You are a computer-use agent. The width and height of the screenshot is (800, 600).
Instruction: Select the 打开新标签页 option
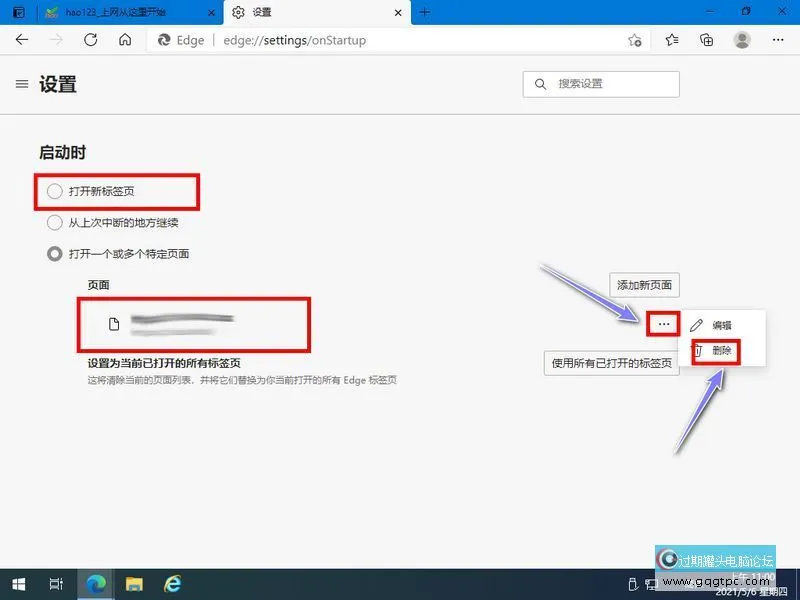click(x=55, y=190)
